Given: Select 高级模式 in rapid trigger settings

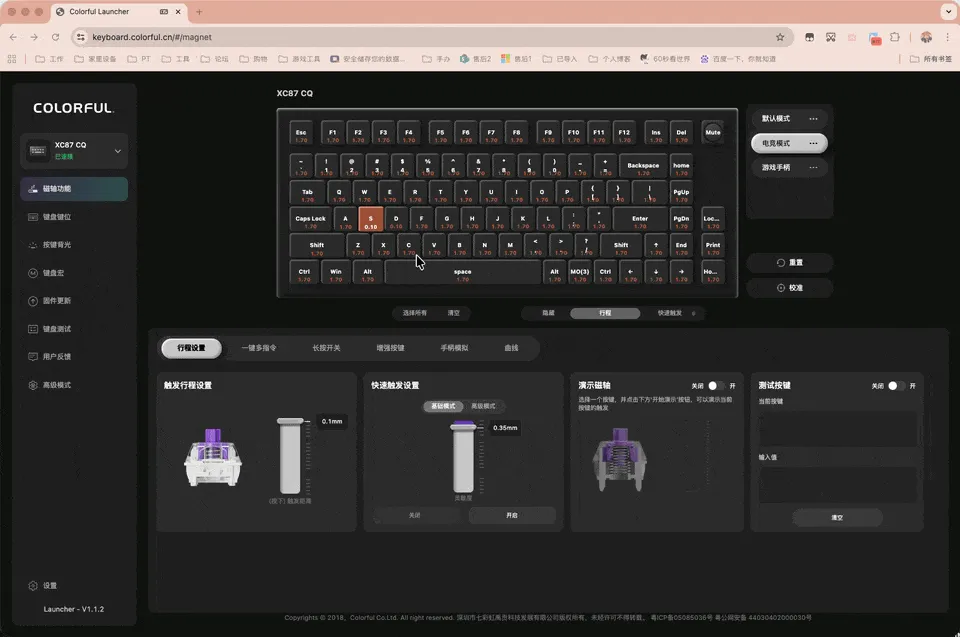Looking at the screenshot, I should pos(483,406).
